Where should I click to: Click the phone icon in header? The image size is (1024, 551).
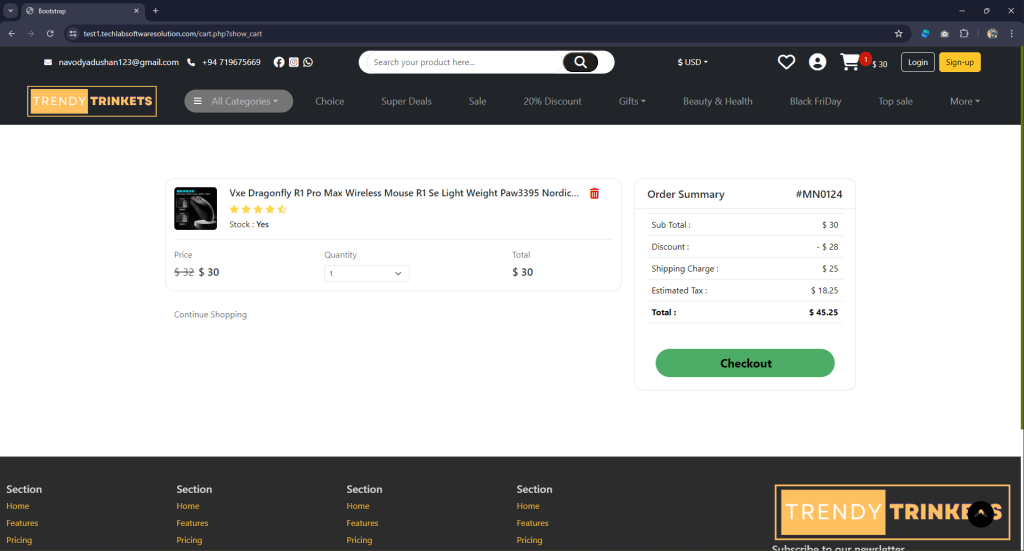(x=191, y=62)
